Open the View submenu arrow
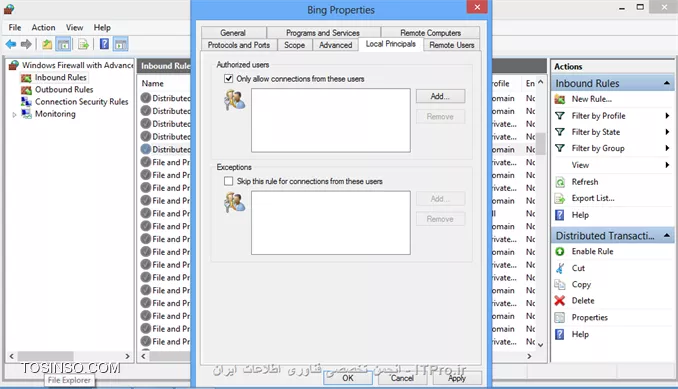Screen dimensions: 678x389 point(668,165)
